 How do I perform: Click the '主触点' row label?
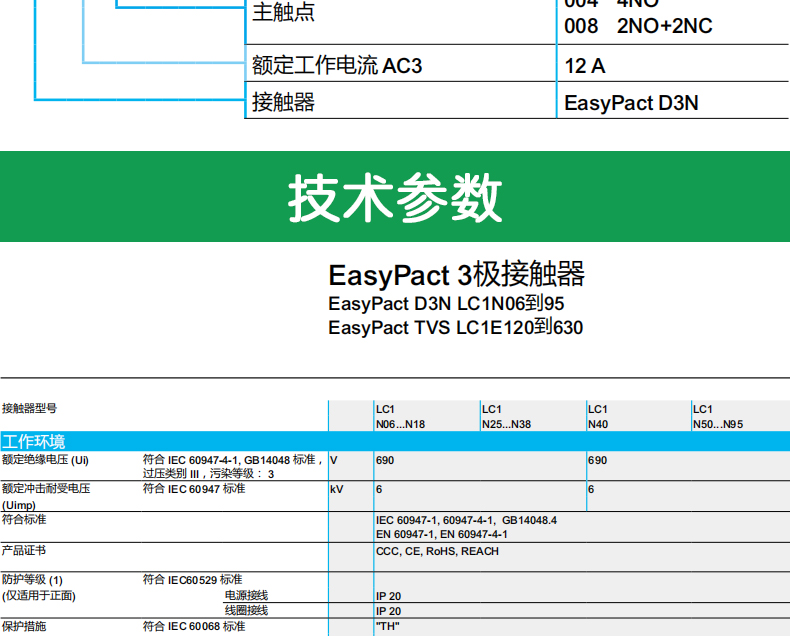[x=283, y=12]
